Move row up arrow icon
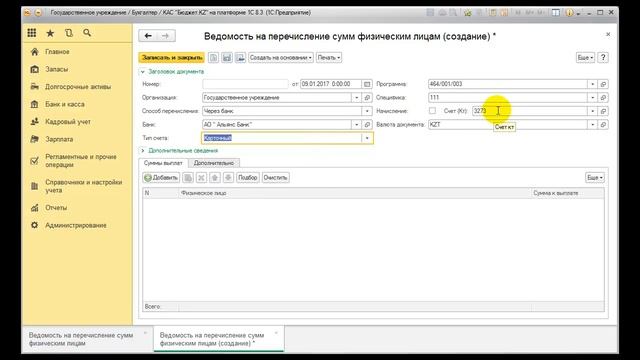Screen dimensions: 640x360 pyautogui.click(x=215, y=178)
